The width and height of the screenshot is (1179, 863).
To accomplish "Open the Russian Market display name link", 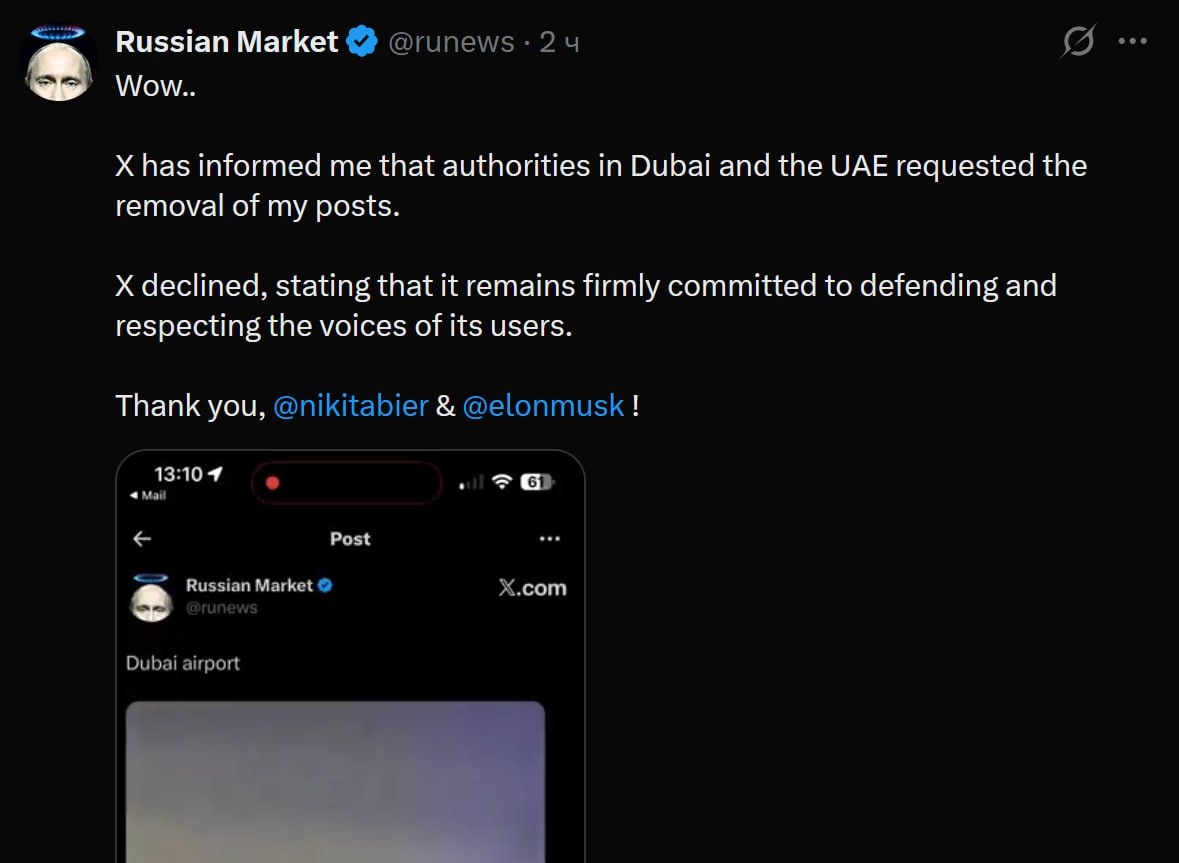I will [x=227, y=42].
